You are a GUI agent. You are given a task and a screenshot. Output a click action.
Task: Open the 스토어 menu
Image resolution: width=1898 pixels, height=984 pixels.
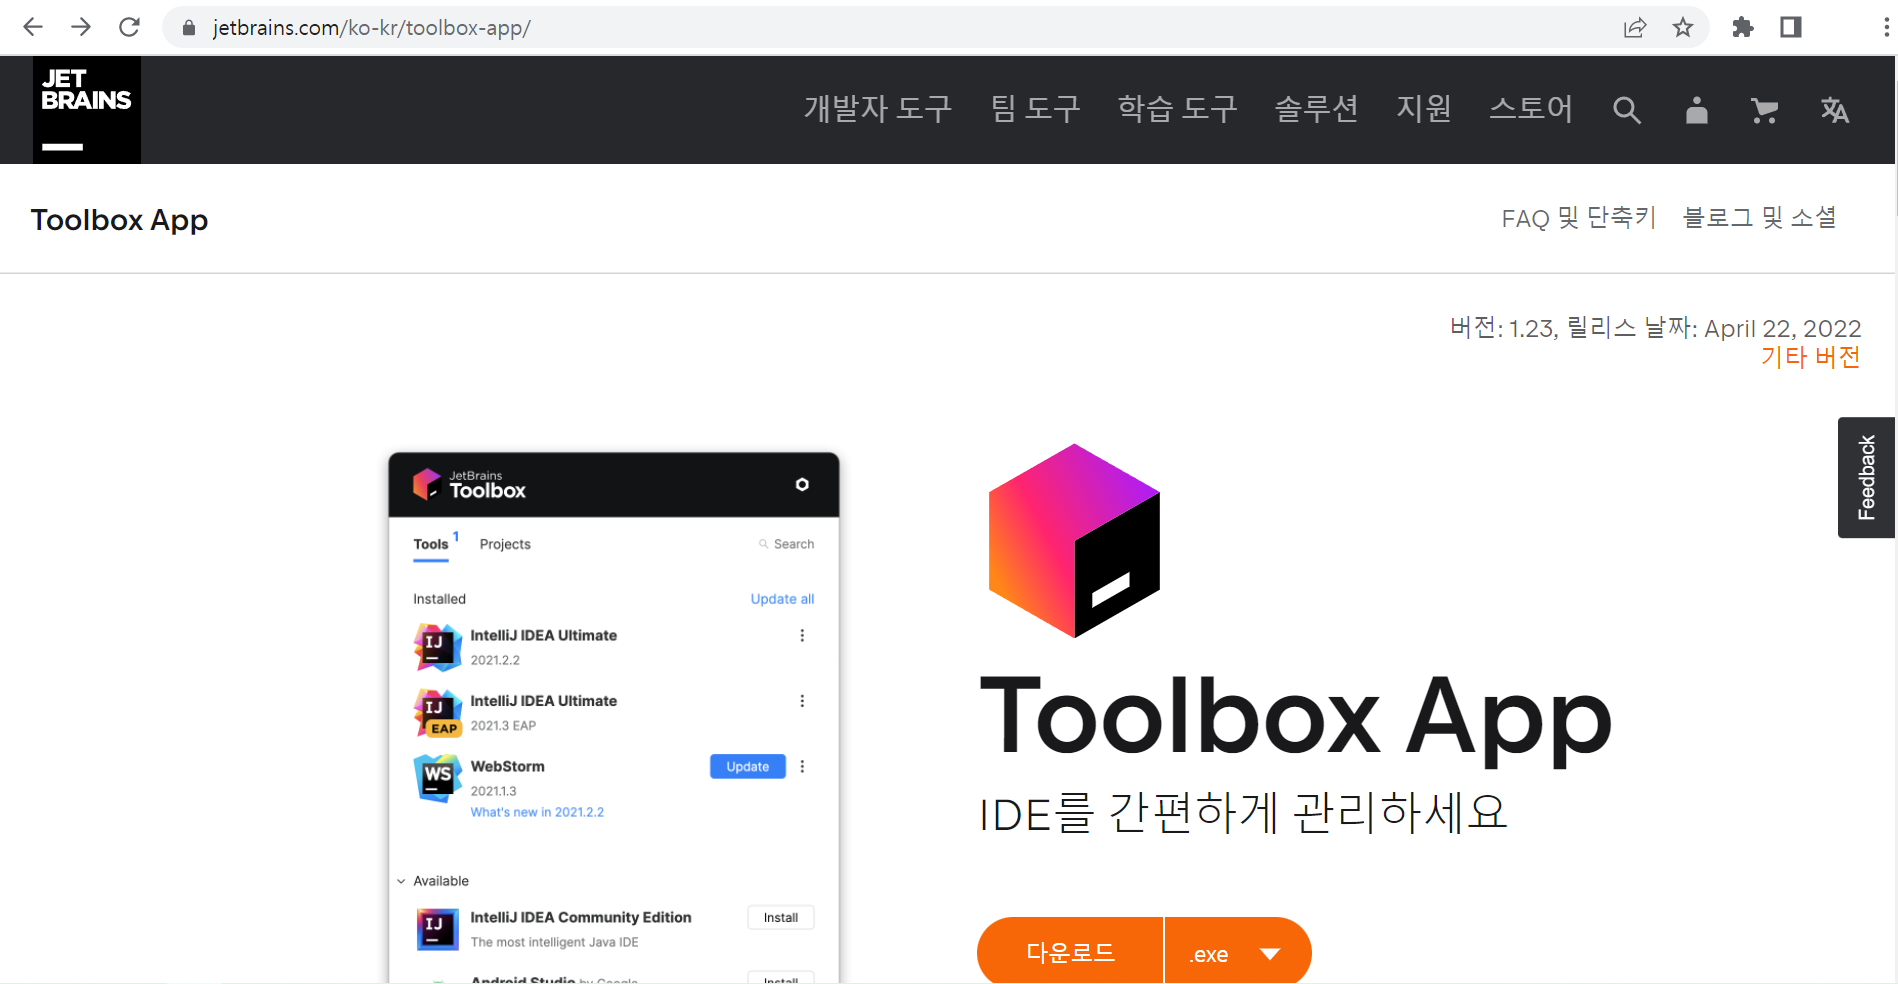(x=1531, y=109)
